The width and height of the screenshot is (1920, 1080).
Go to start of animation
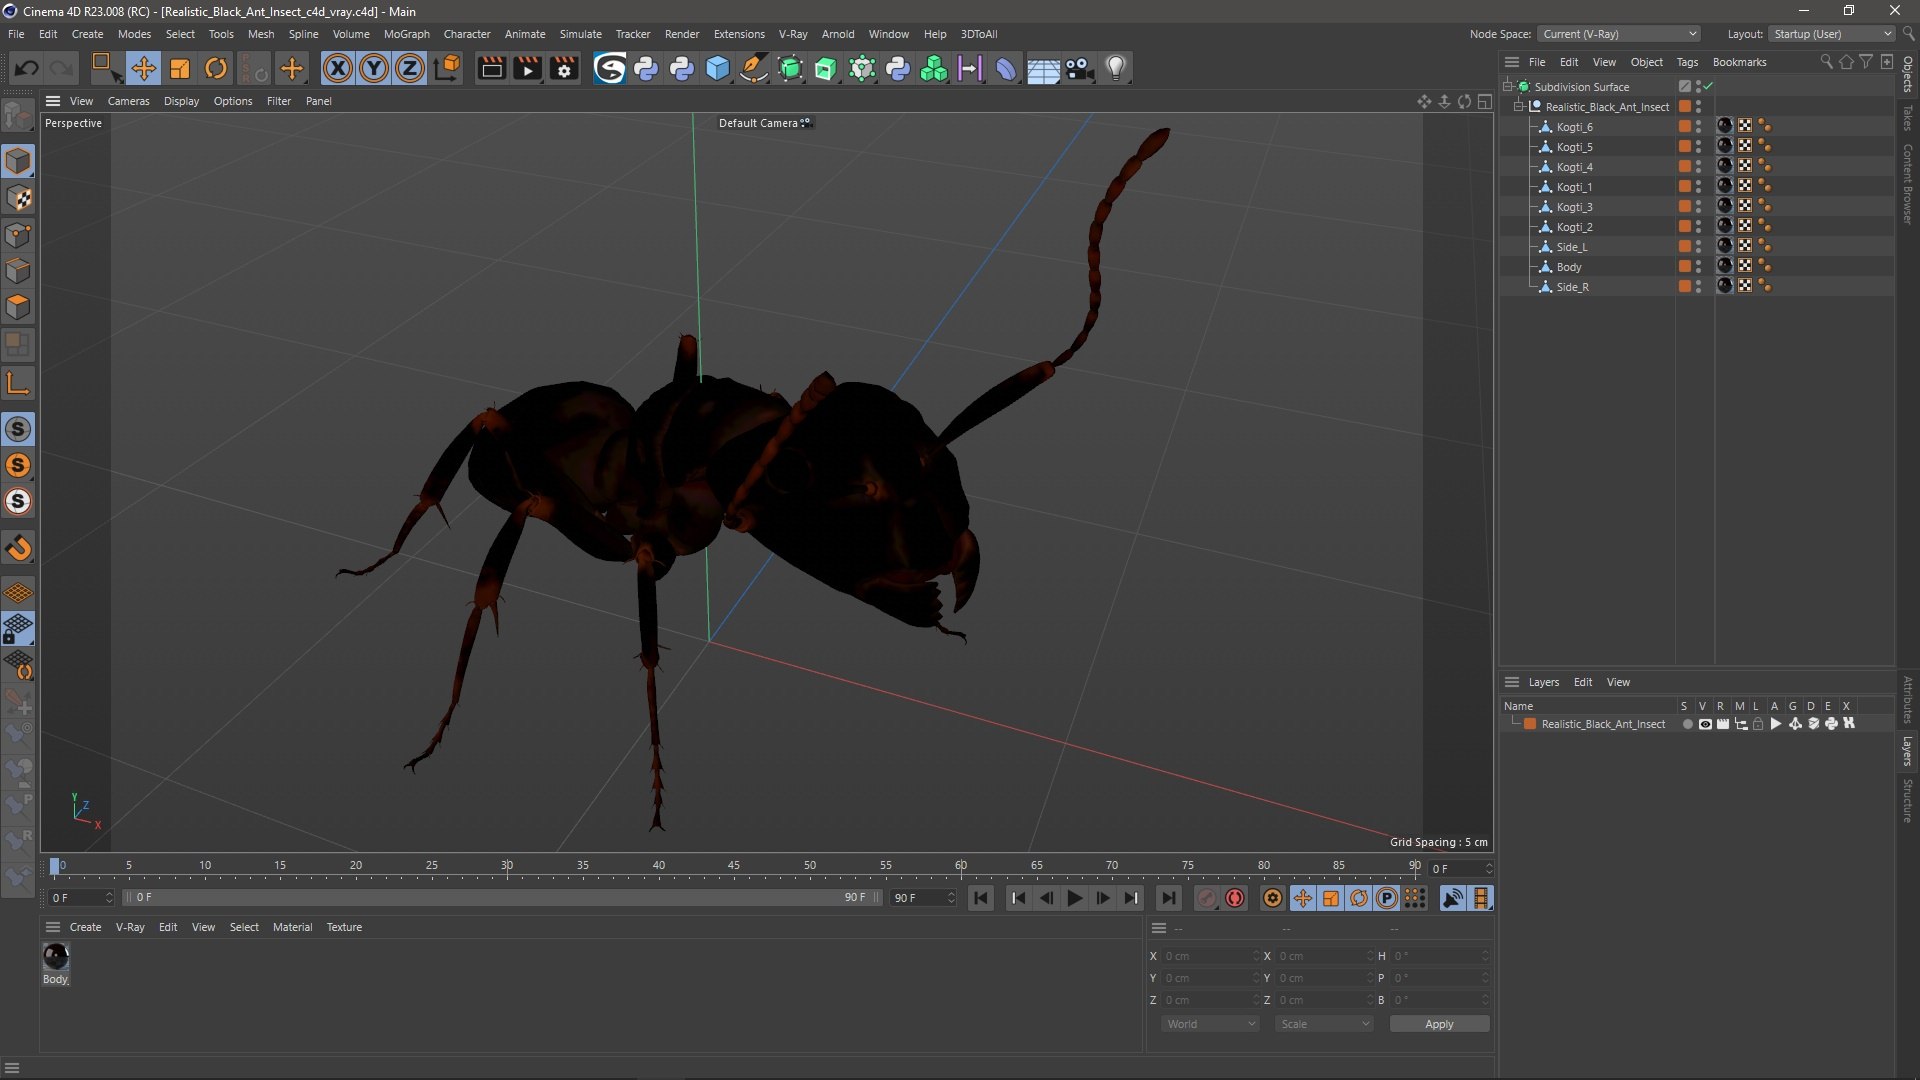coord(981,898)
